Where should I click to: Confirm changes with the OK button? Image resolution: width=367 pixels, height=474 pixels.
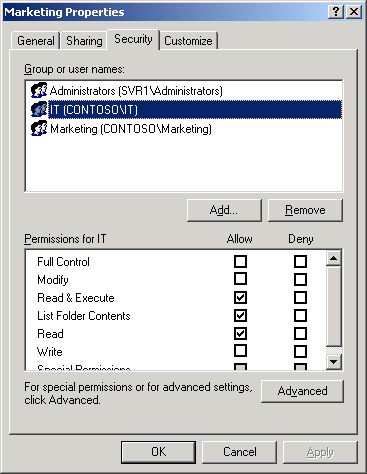(x=158, y=452)
